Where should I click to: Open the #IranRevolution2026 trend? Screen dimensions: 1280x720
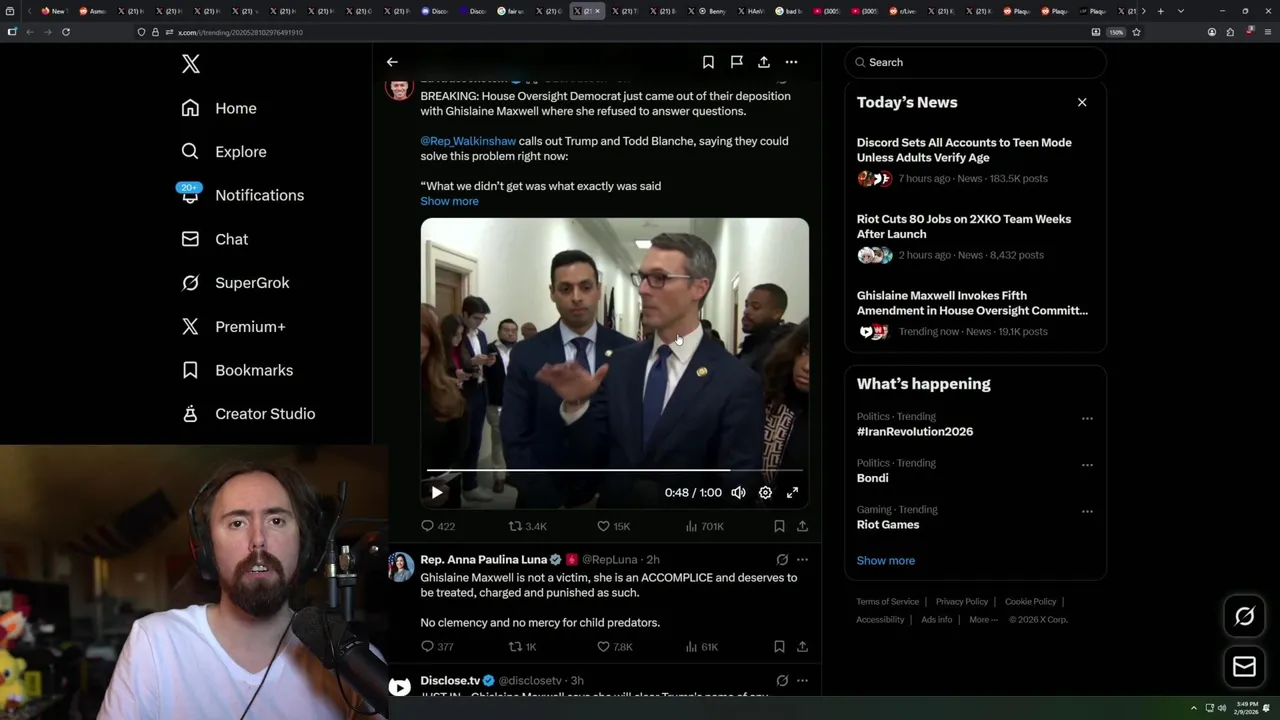[915, 432]
